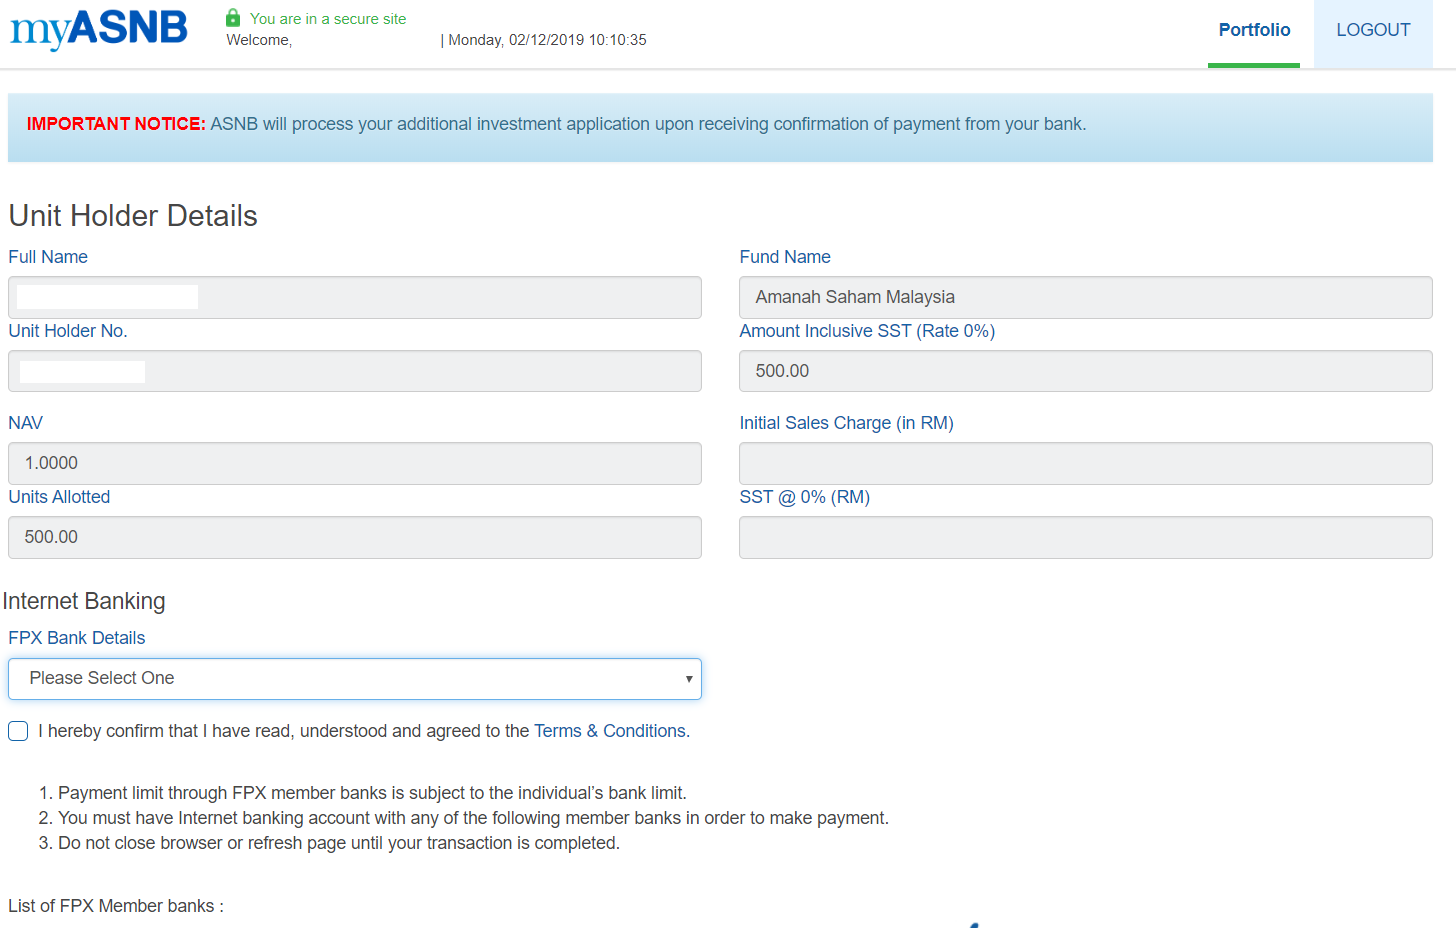Click the SST @ 0% (RM) field
The width and height of the screenshot is (1456, 928).
tap(1086, 537)
